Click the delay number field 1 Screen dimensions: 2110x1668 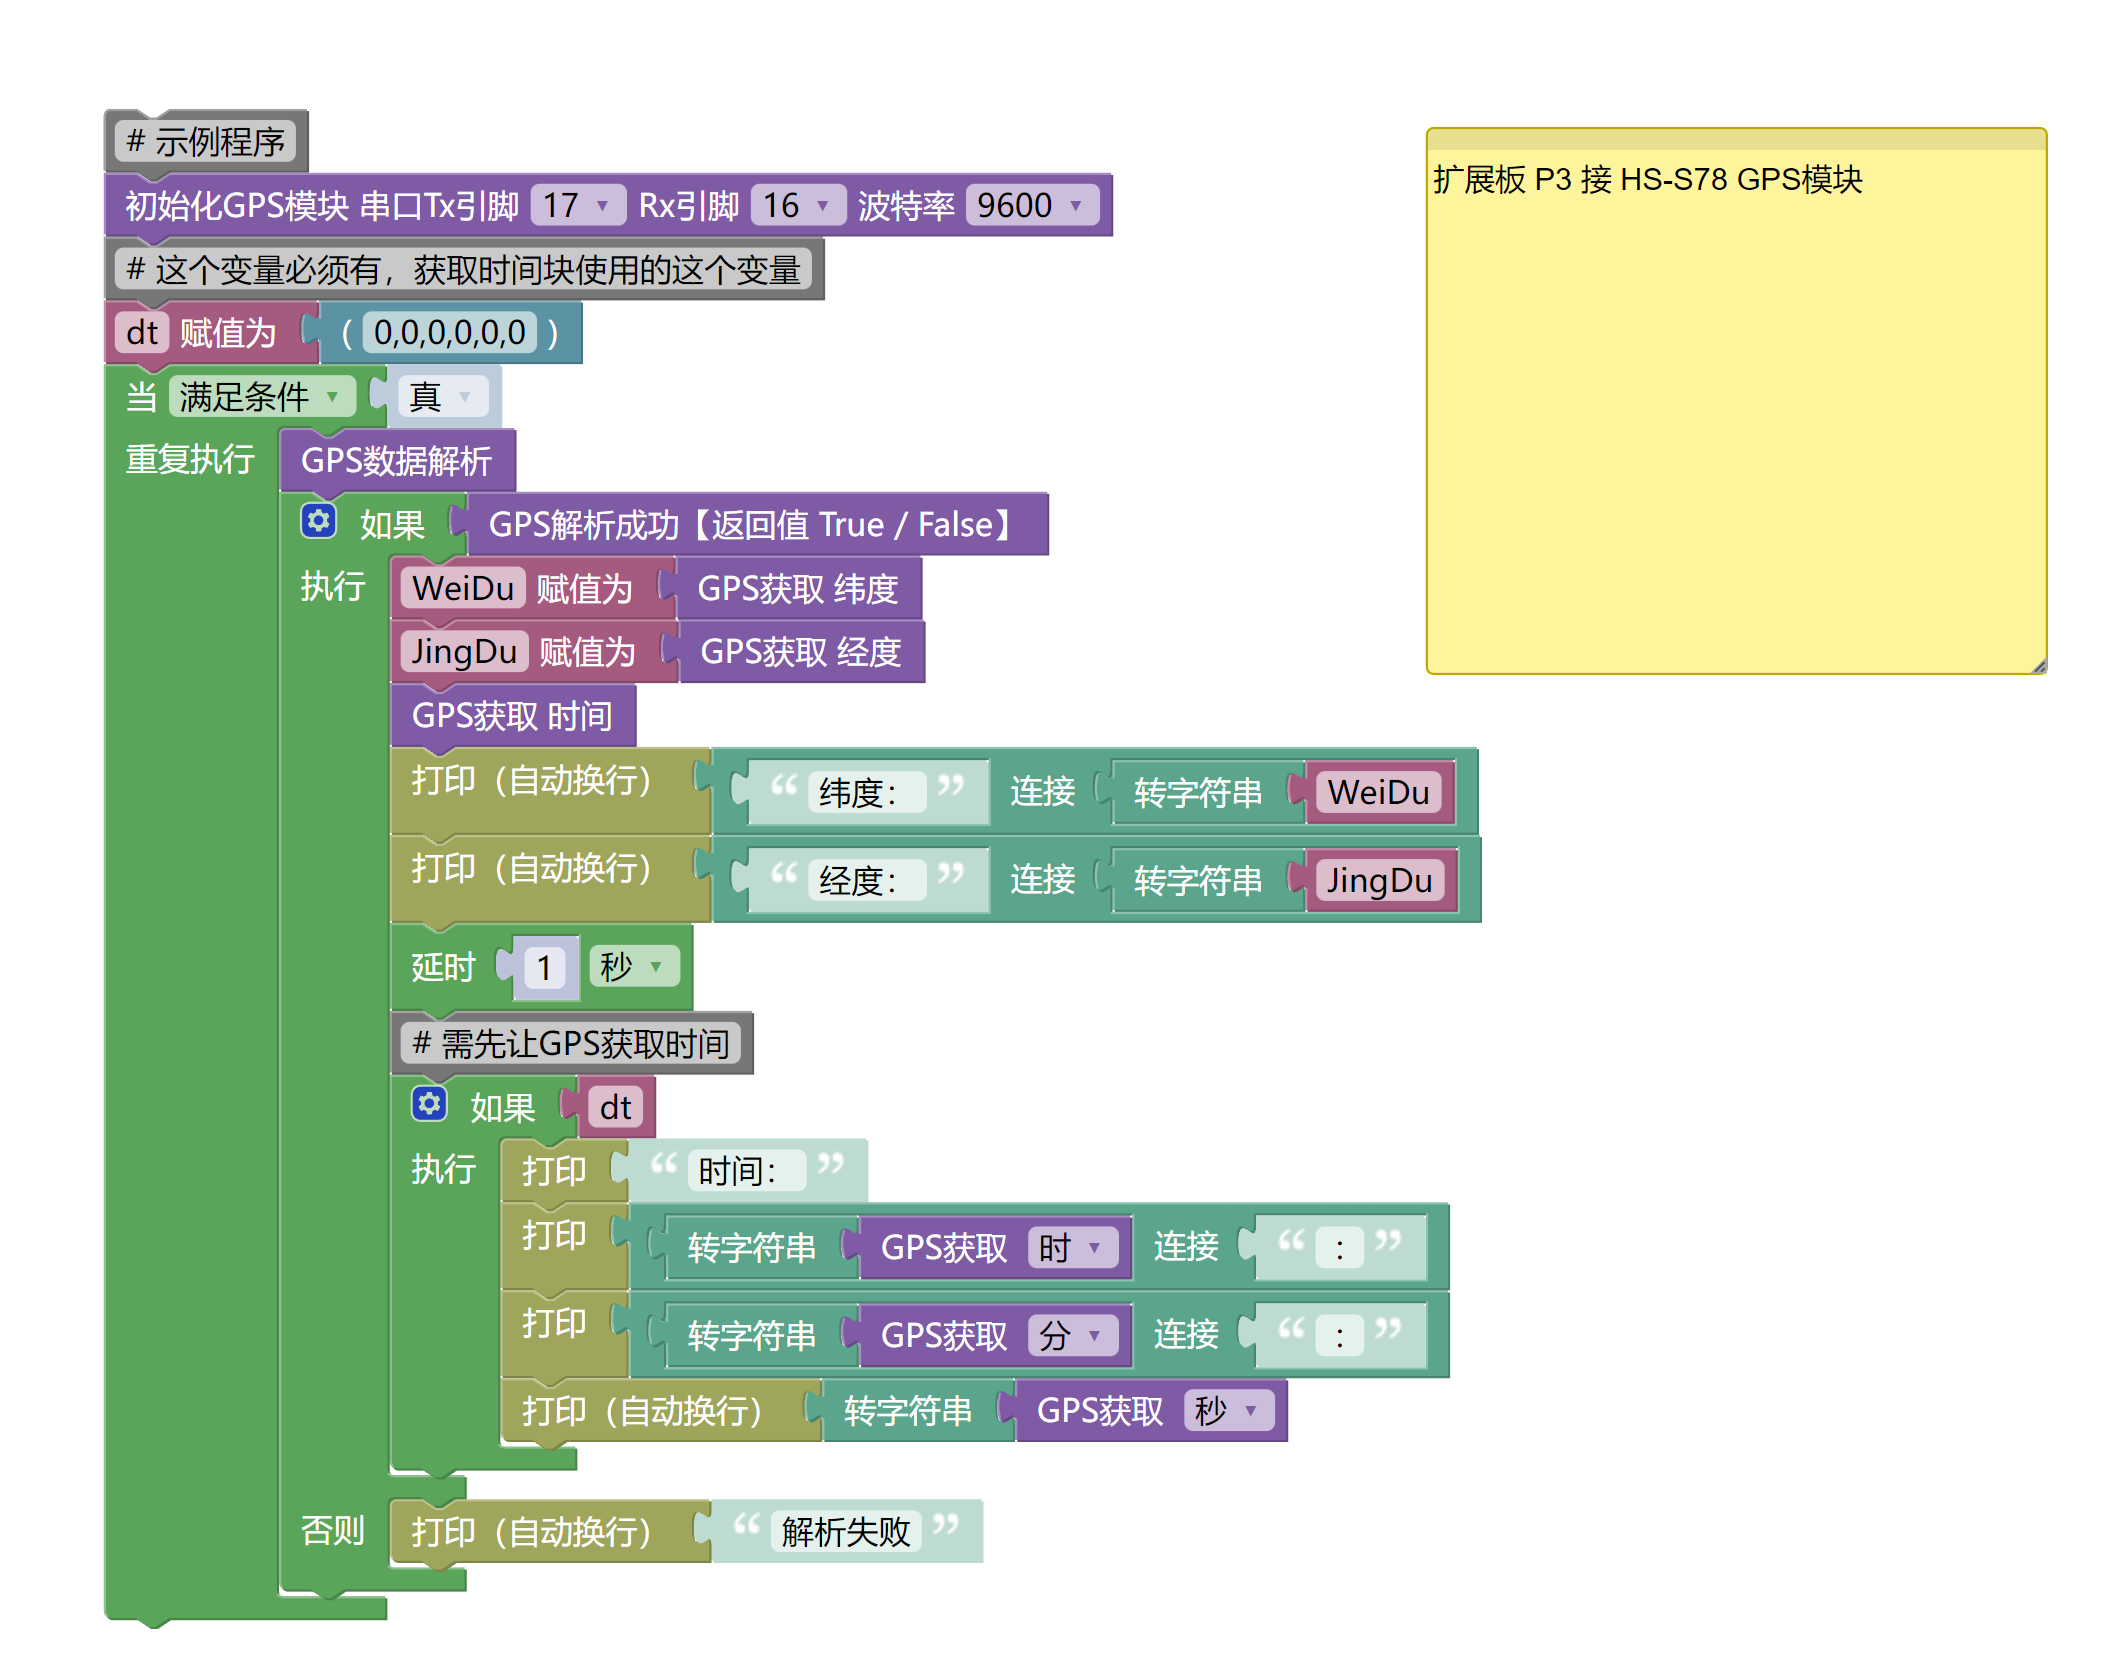pos(544,968)
